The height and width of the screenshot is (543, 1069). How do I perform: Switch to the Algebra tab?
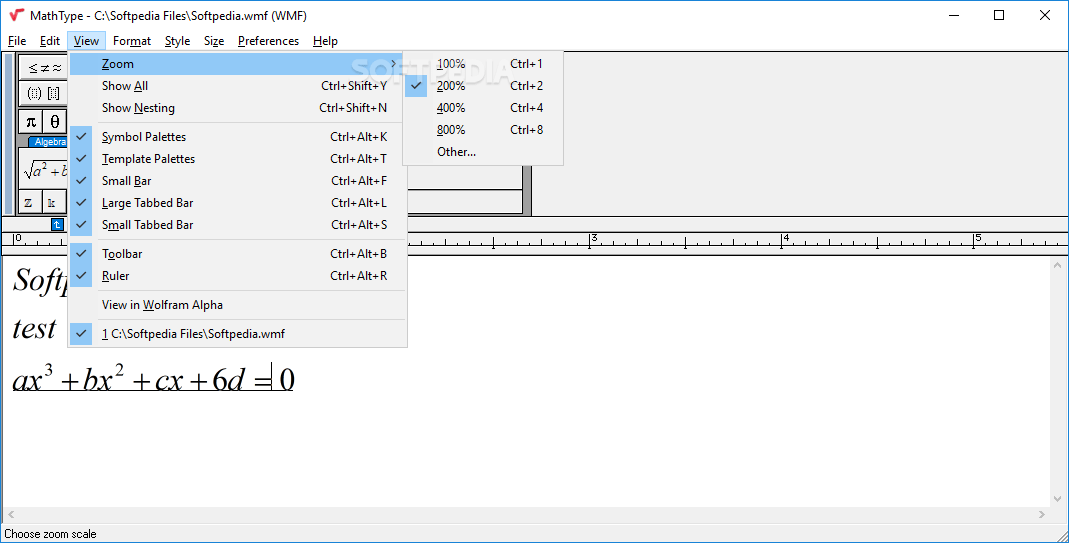tap(48, 142)
